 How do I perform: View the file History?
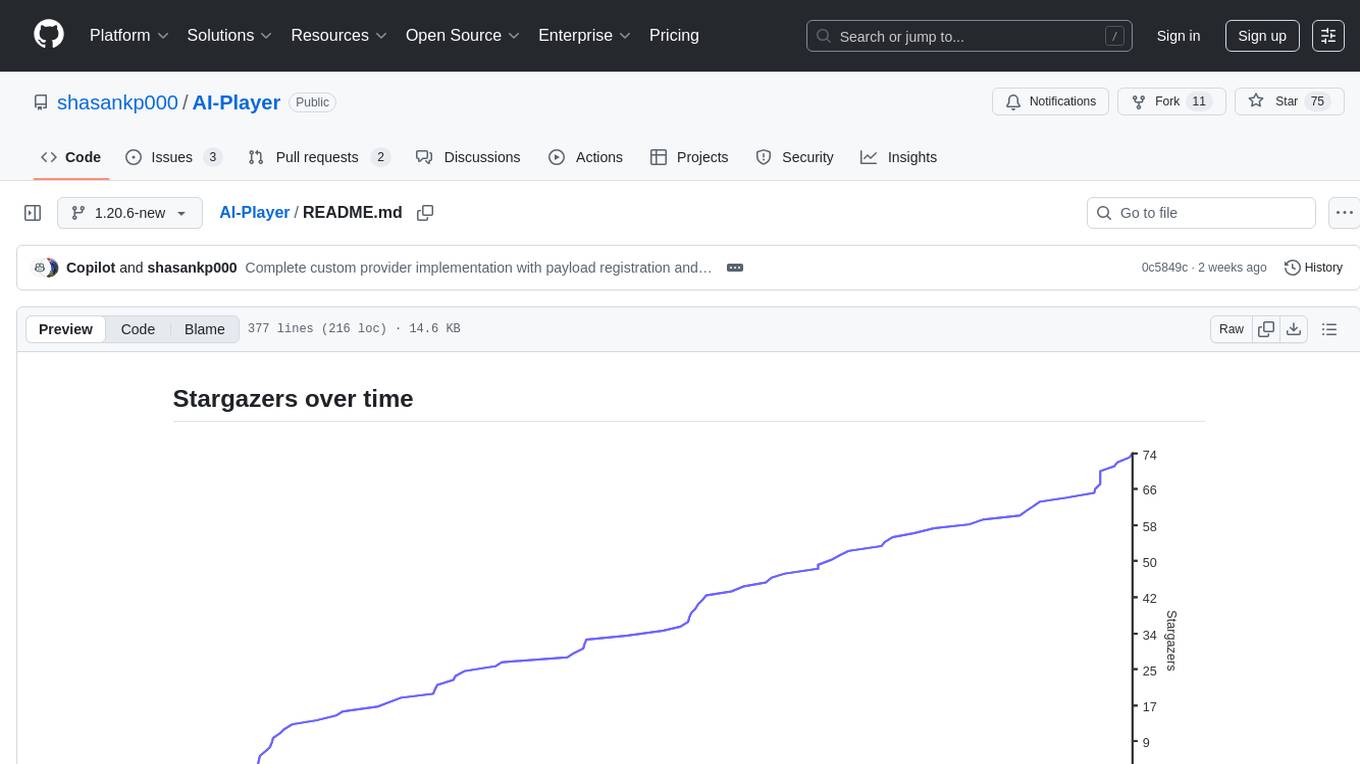pos(1313,267)
